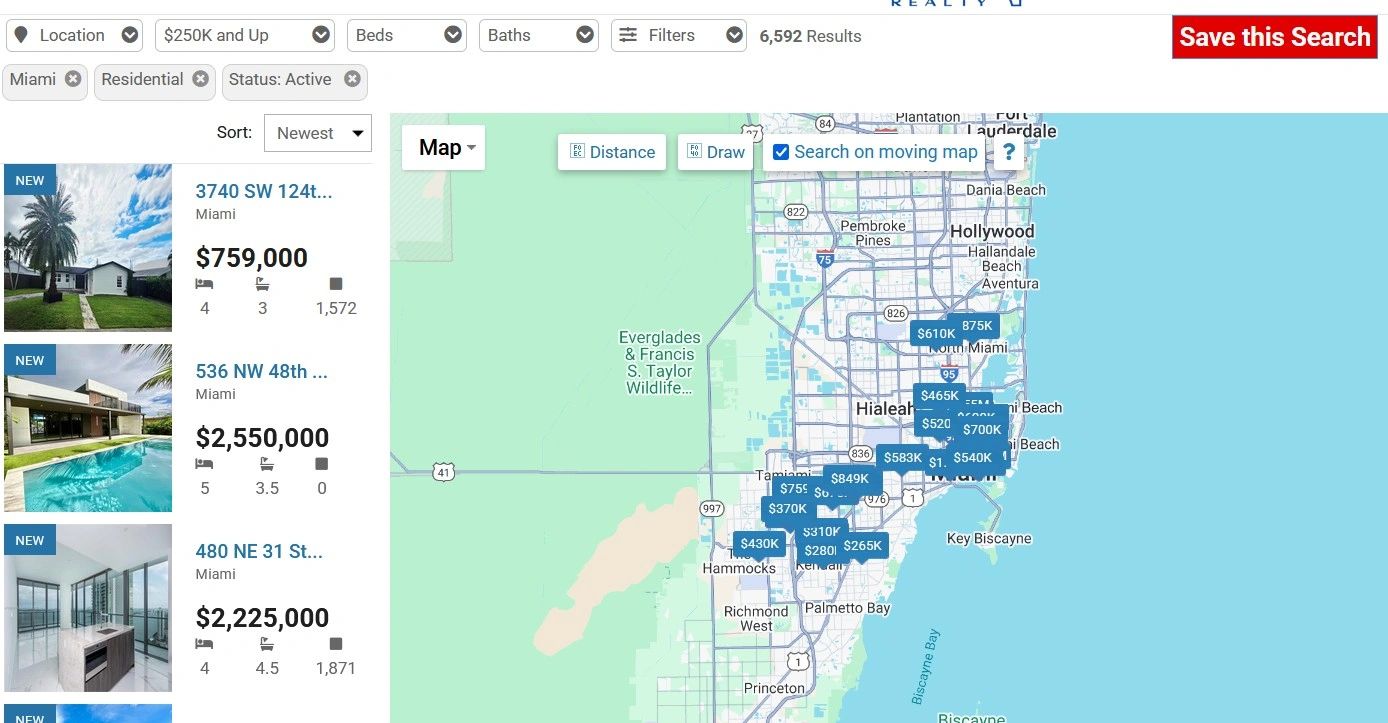Expand the Beds dropdown

pos(407,35)
